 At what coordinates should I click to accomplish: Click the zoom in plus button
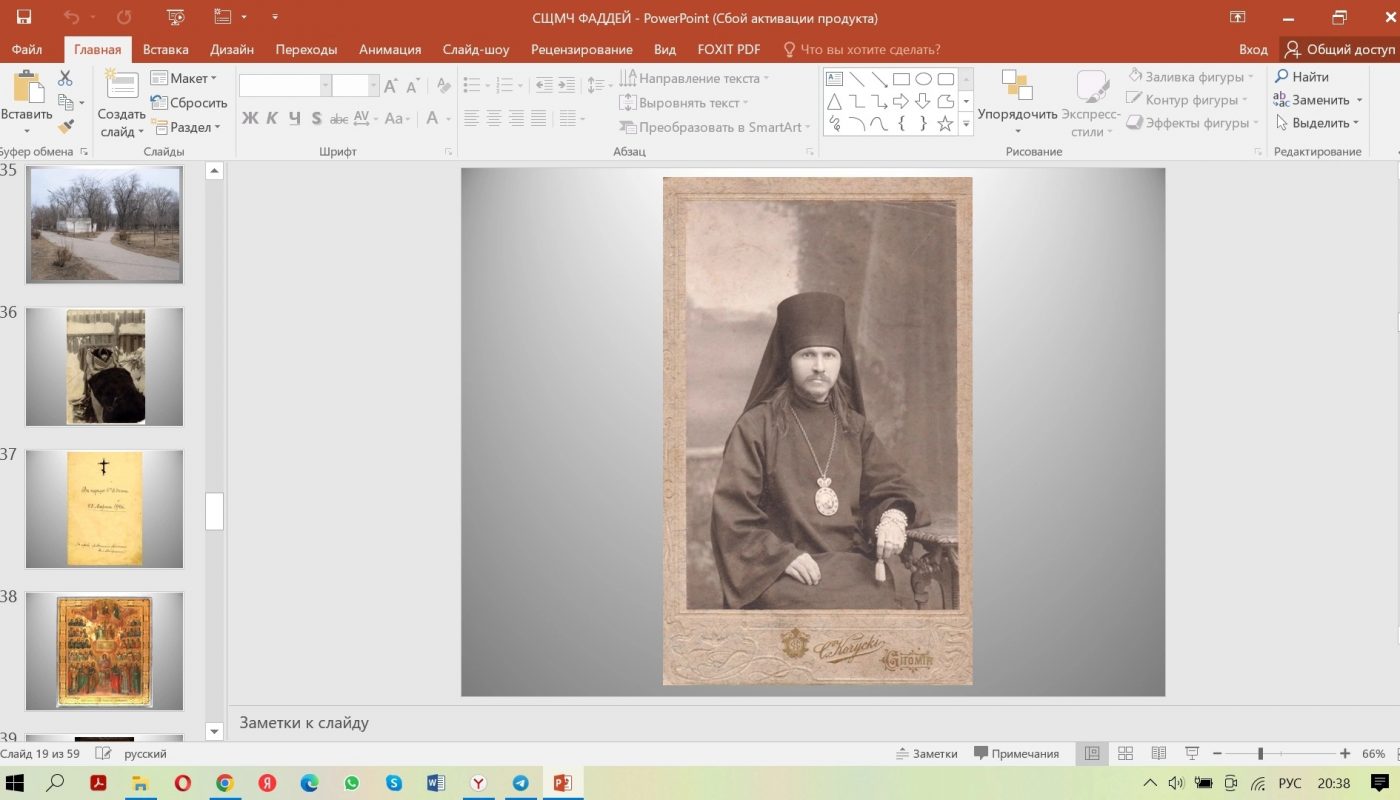pos(1345,753)
